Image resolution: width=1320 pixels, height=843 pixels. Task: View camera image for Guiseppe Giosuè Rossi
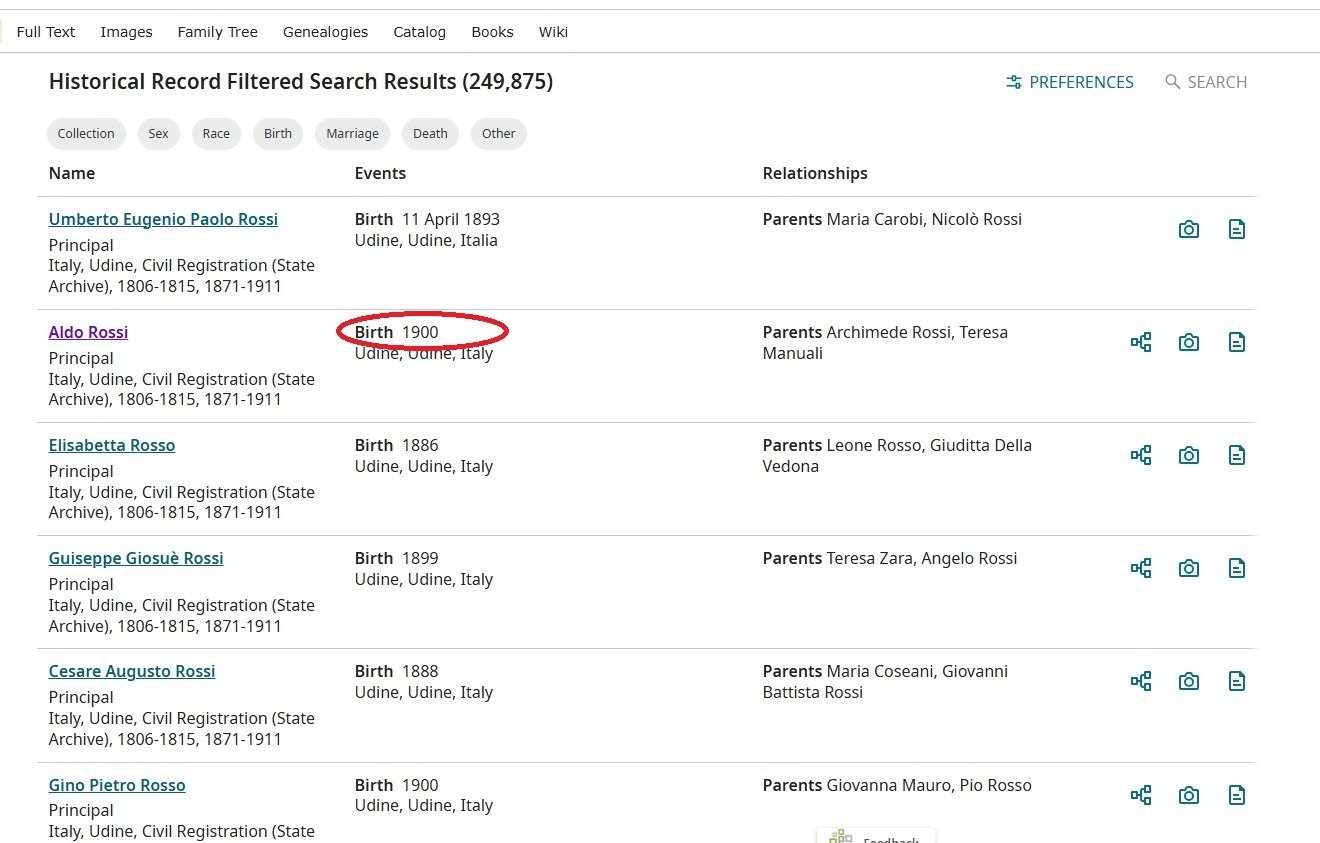1188,569
